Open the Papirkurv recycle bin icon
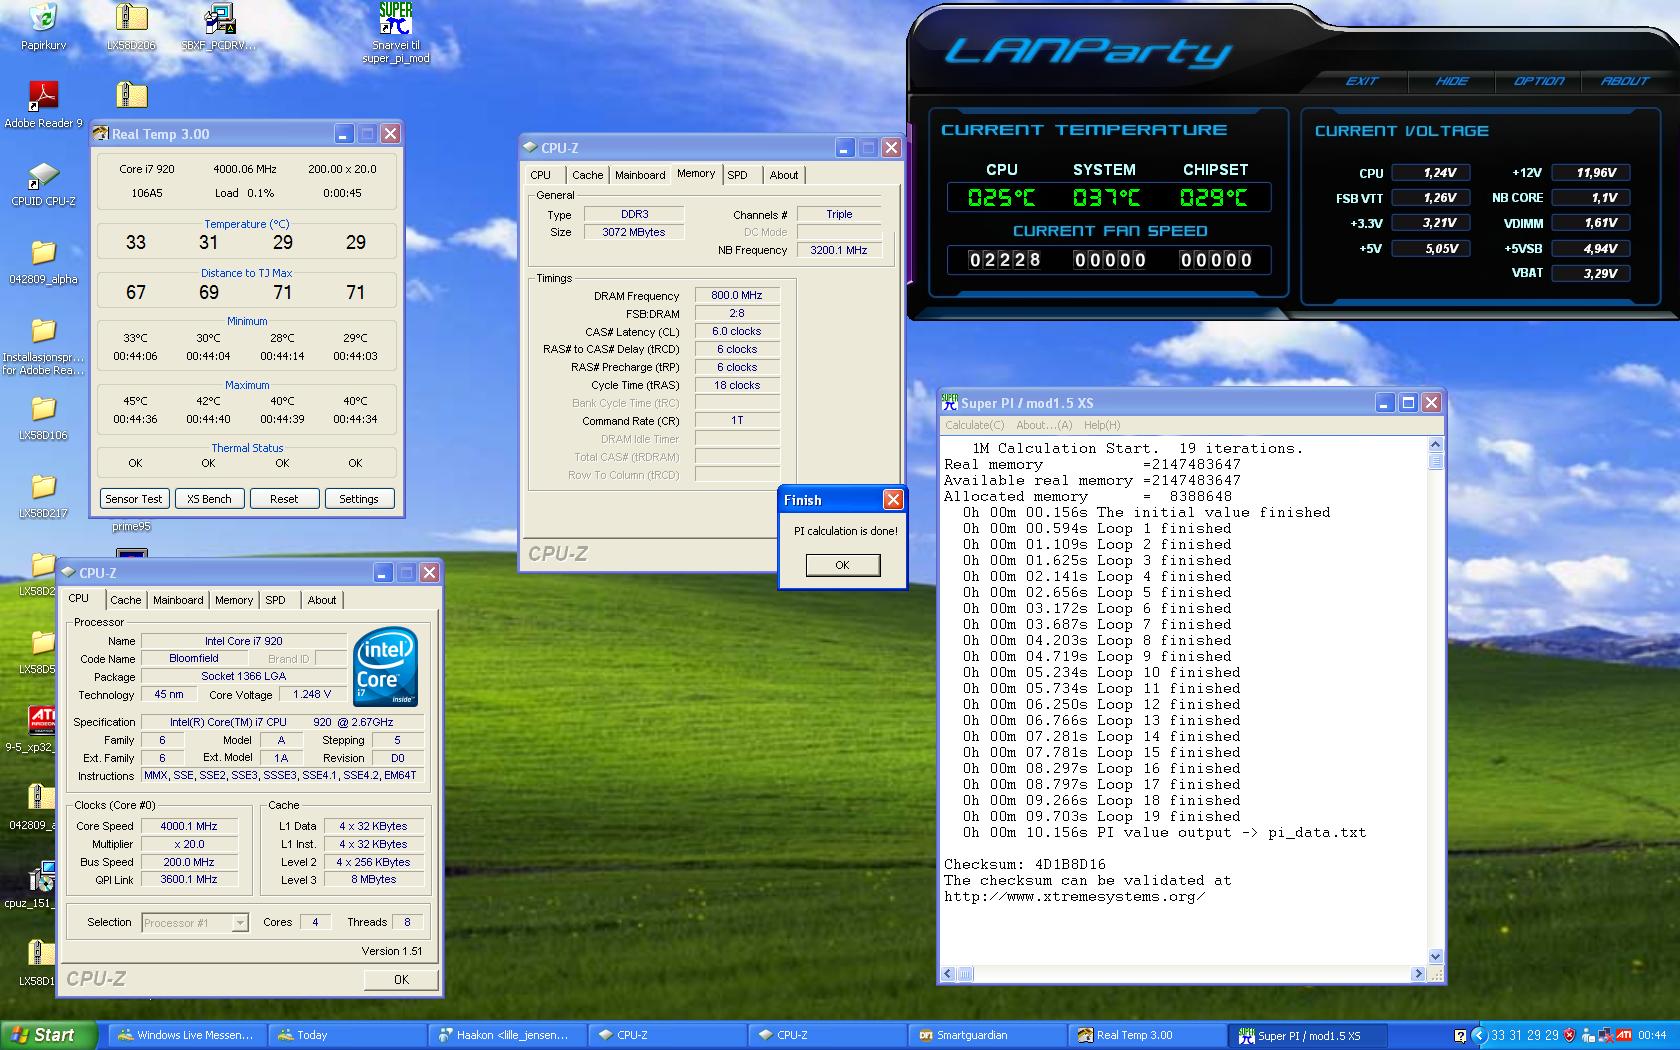 point(42,18)
